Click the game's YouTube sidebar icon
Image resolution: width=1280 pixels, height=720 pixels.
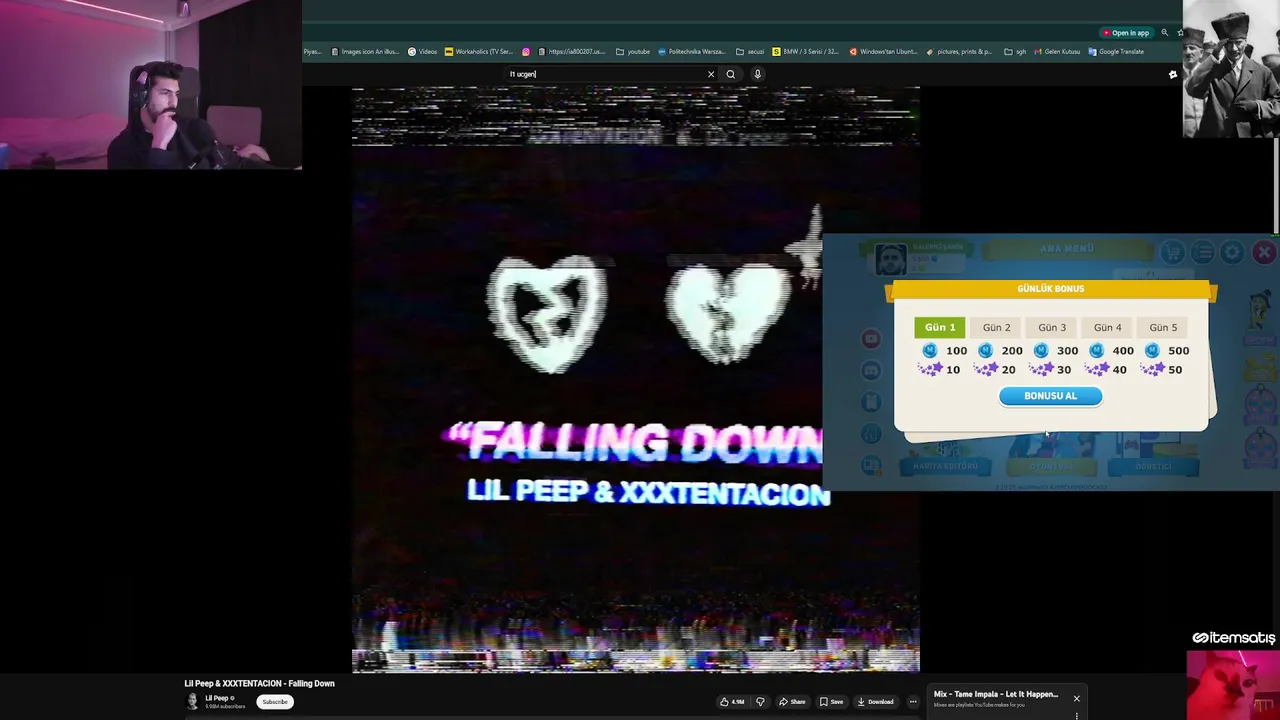coord(871,339)
